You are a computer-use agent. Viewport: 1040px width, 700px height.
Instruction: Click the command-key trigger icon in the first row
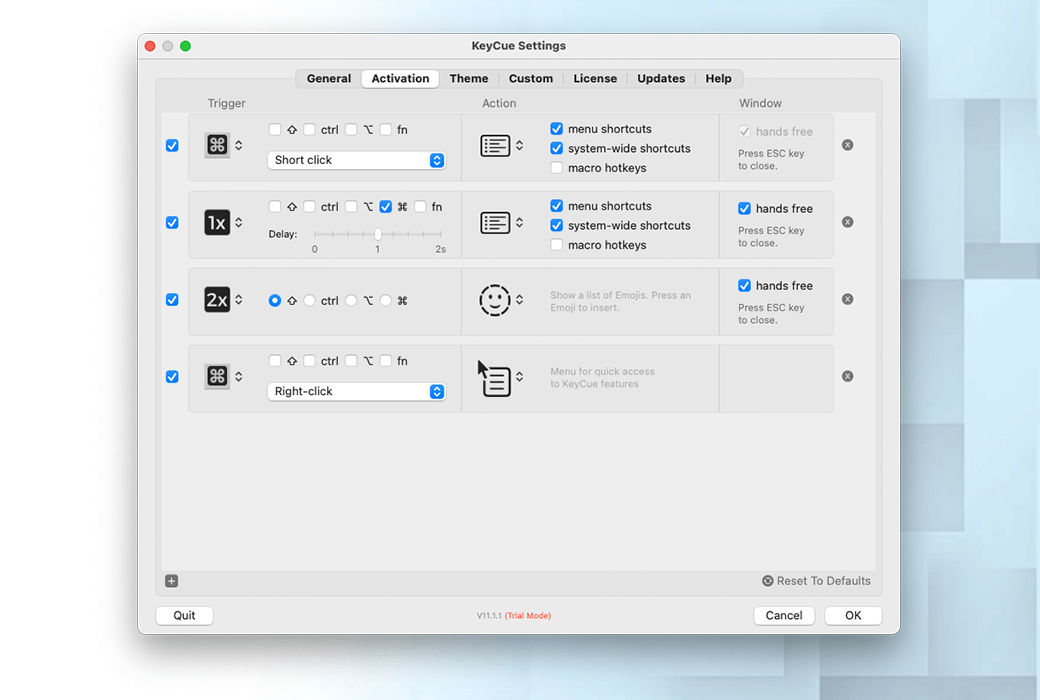pos(216,145)
